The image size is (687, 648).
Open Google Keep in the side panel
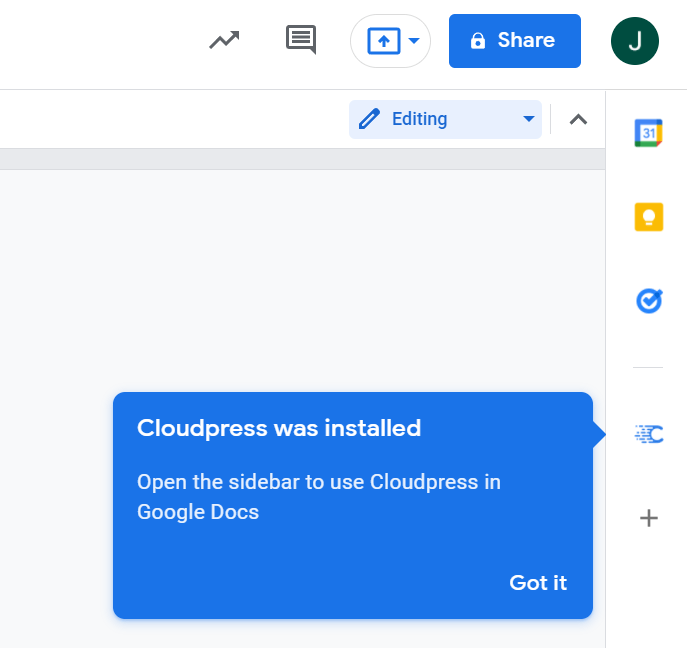click(x=648, y=217)
